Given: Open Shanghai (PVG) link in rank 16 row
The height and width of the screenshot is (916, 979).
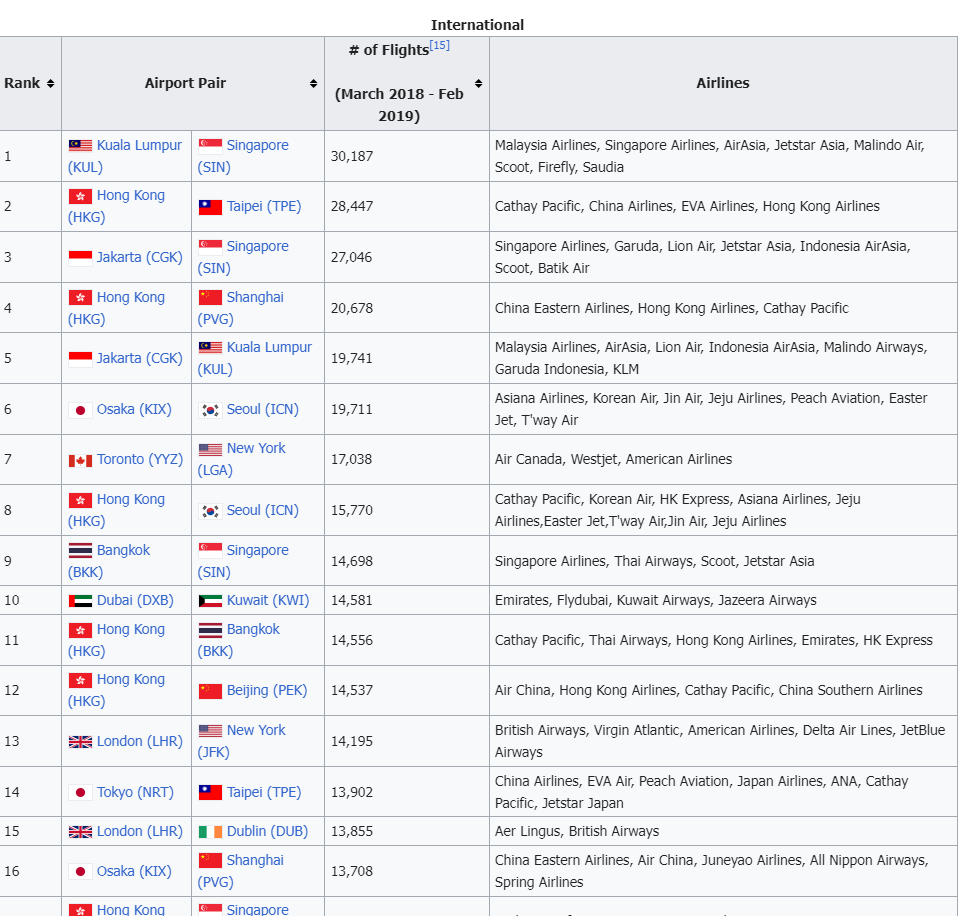Looking at the screenshot, I should 240,871.
